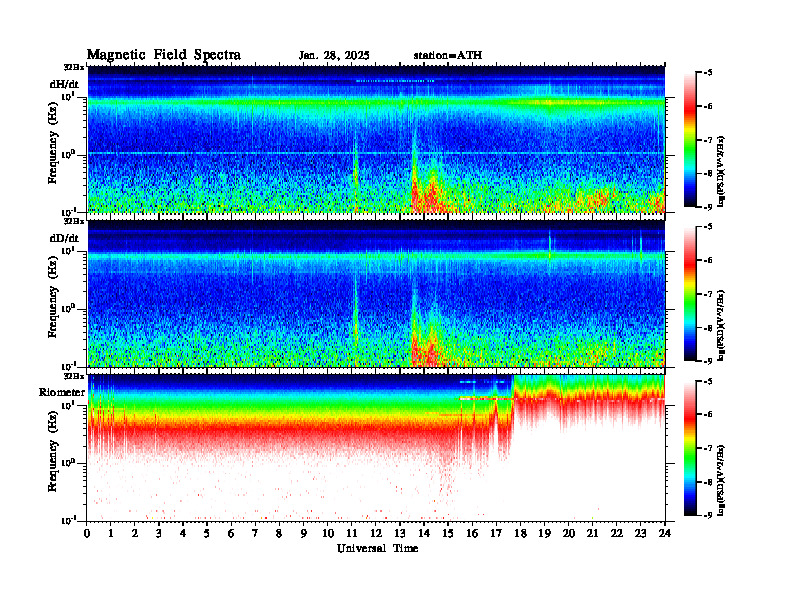
Task: Click the 32Hz label atop the dH/dt panel
Action: pyautogui.click(x=74, y=66)
